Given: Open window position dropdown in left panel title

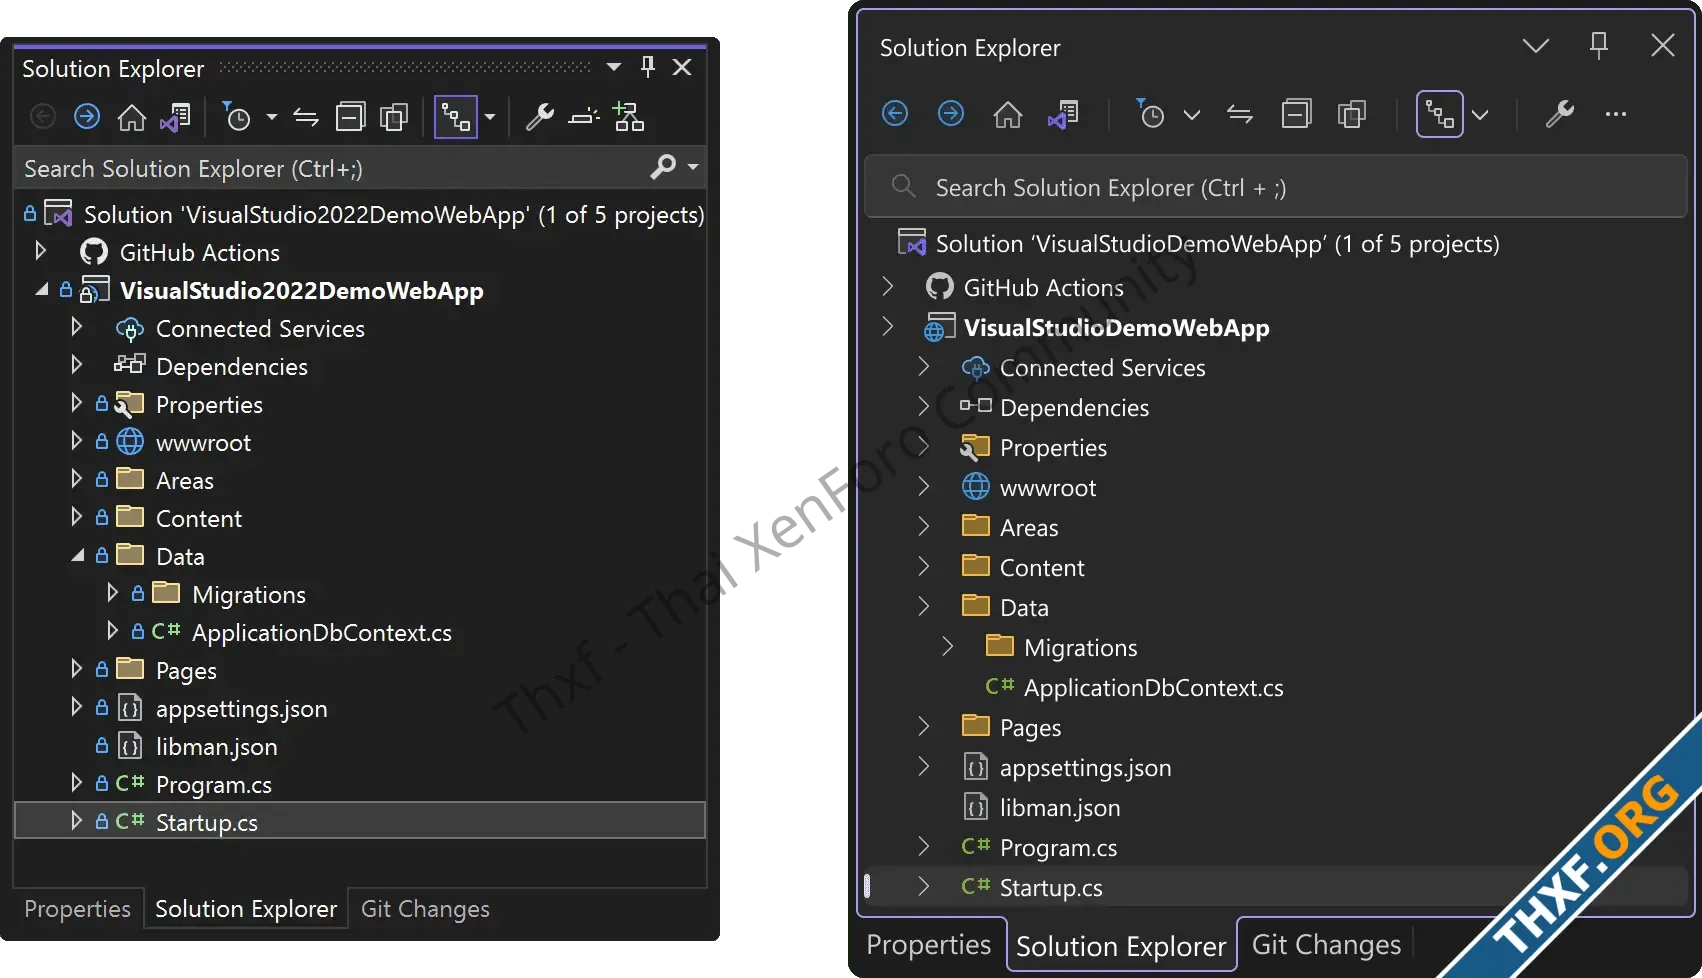Looking at the screenshot, I should (614, 67).
